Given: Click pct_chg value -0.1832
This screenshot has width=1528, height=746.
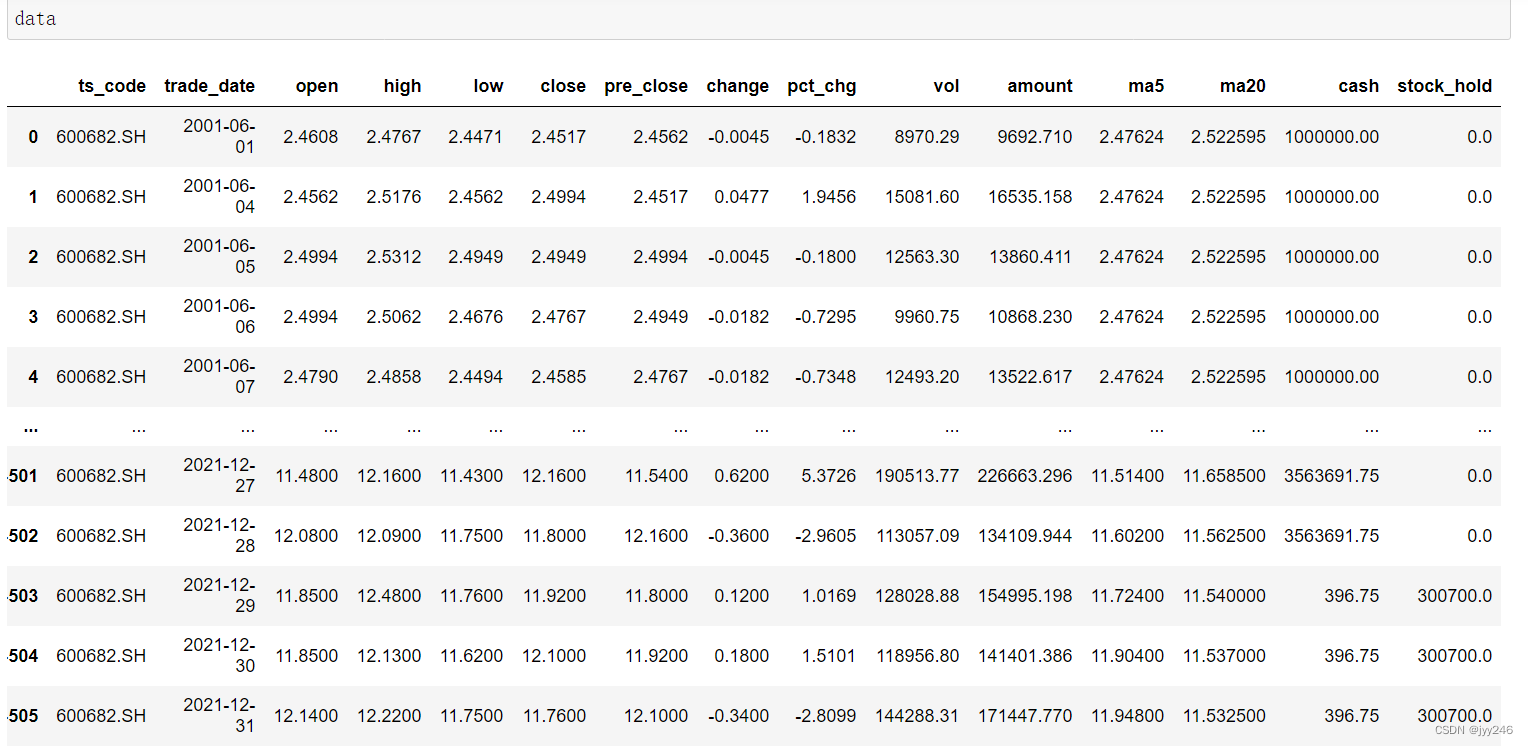Looking at the screenshot, I should (826, 137).
